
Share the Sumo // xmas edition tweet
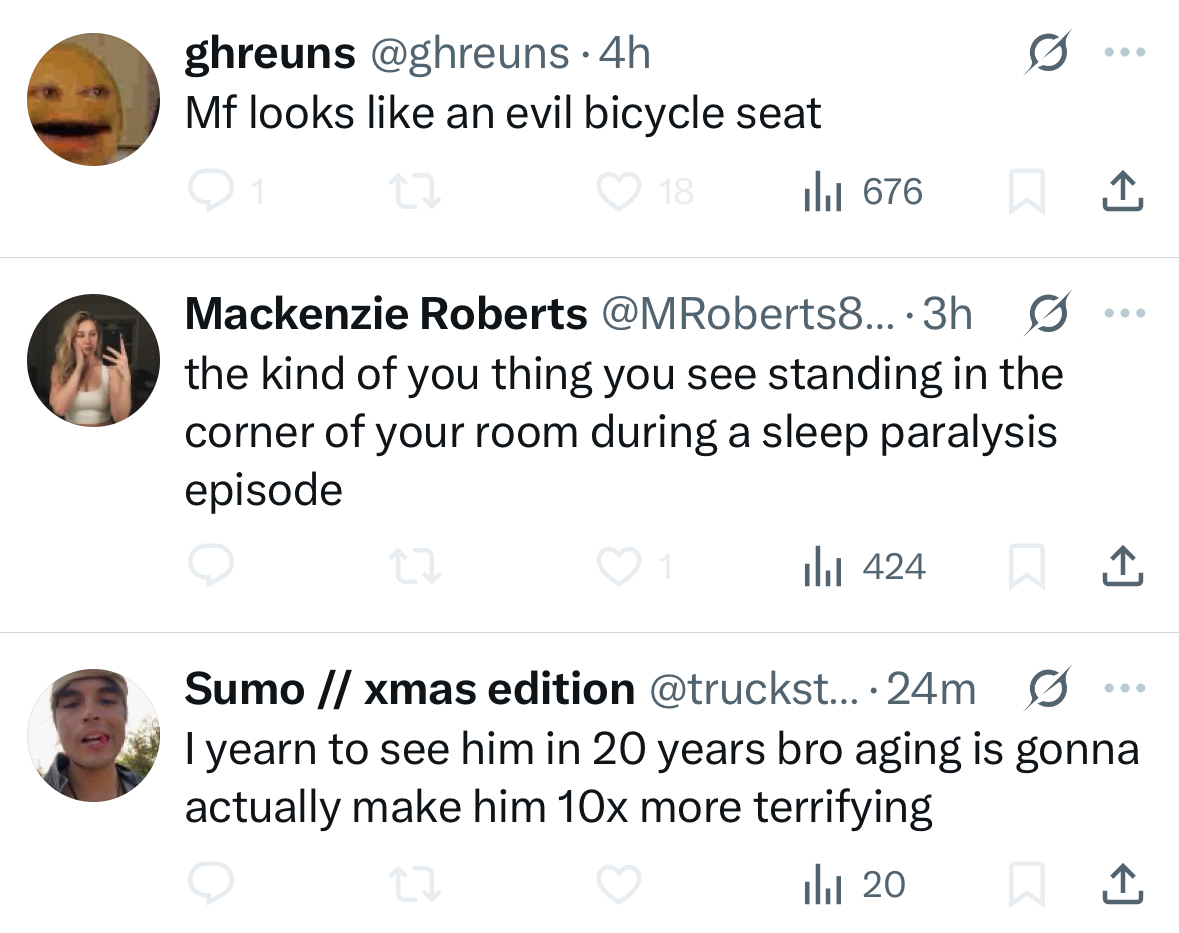click(x=1121, y=884)
